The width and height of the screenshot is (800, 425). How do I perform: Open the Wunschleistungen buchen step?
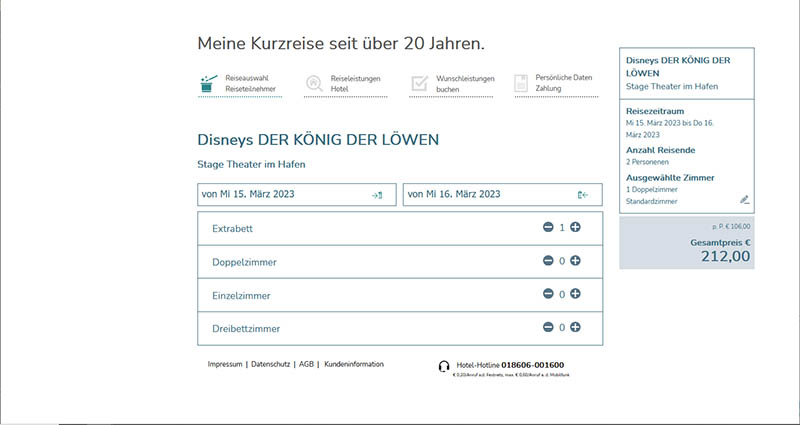[x=451, y=84]
